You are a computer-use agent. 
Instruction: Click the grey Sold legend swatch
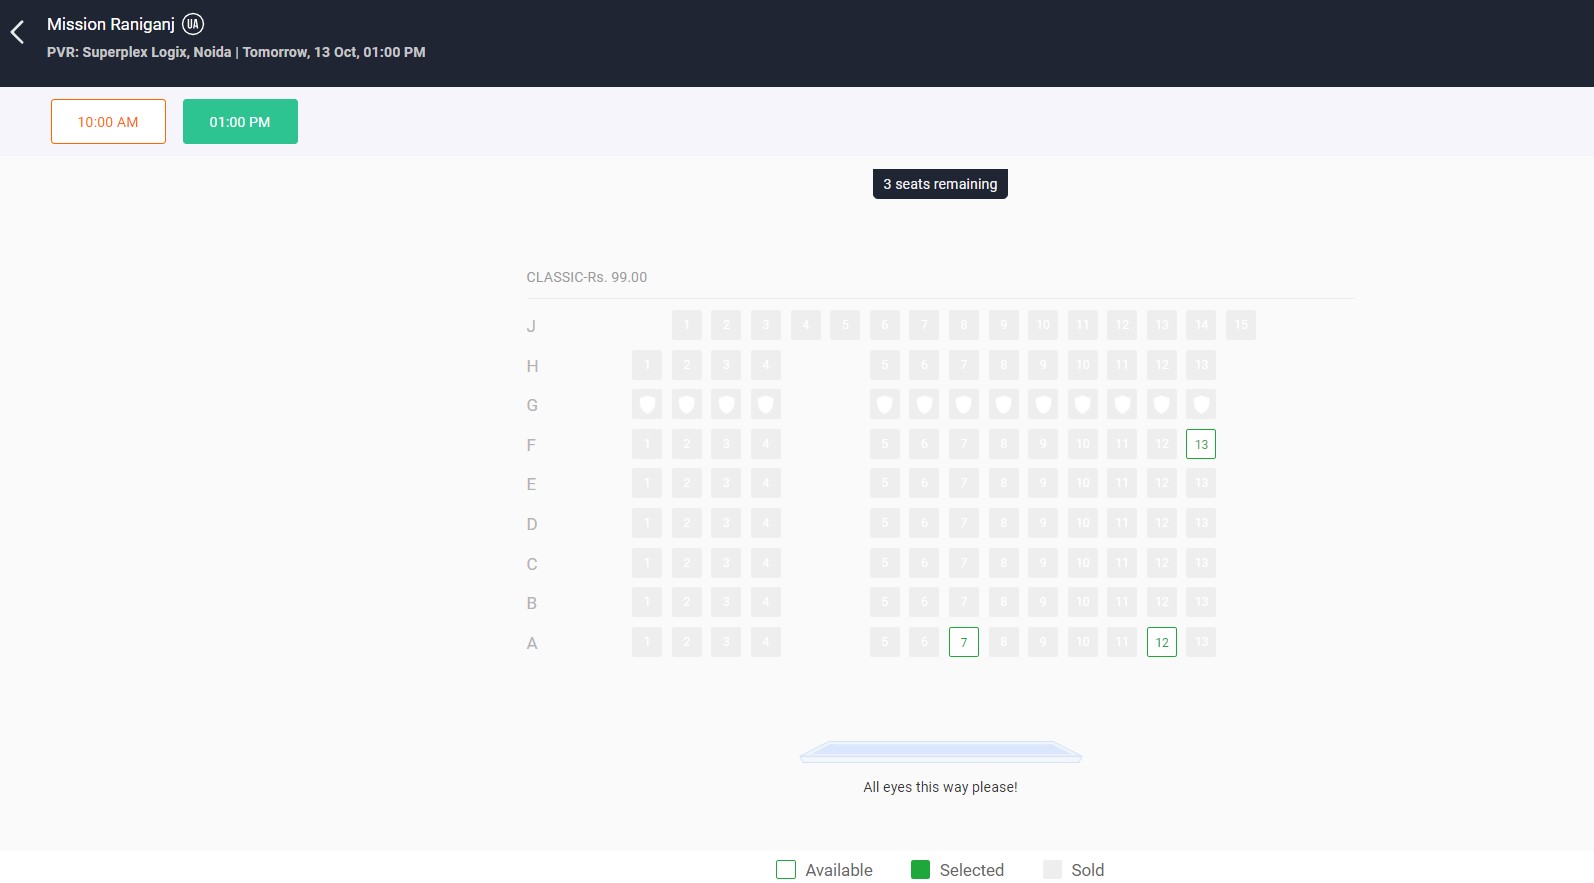click(1052, 870)
